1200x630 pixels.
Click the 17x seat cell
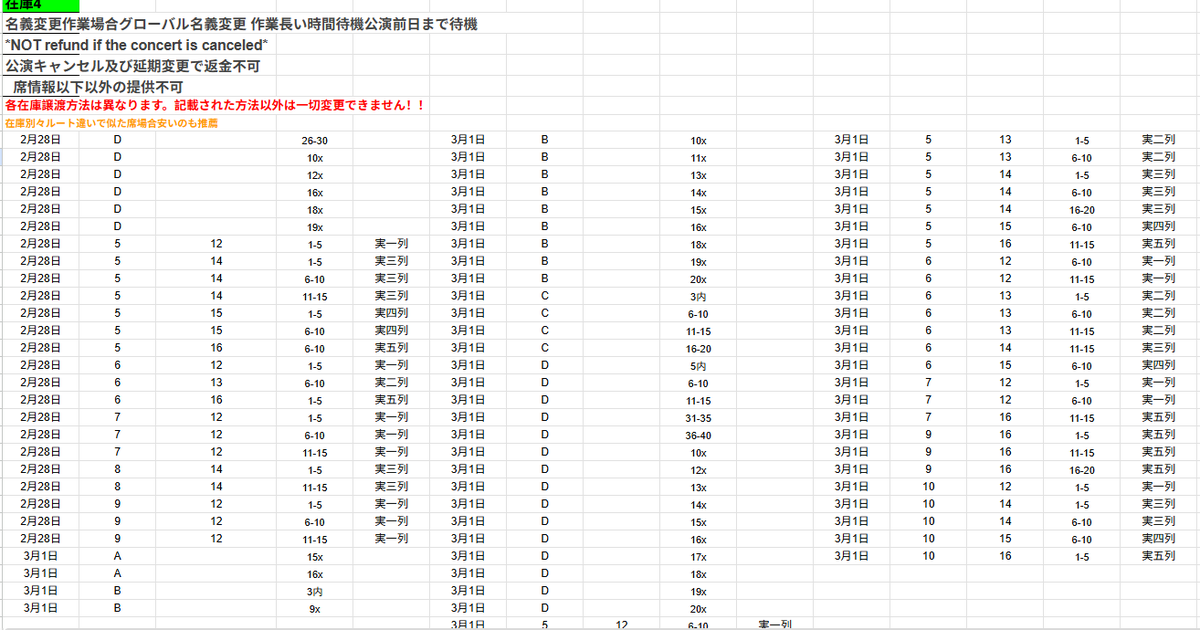click(698, 556)
